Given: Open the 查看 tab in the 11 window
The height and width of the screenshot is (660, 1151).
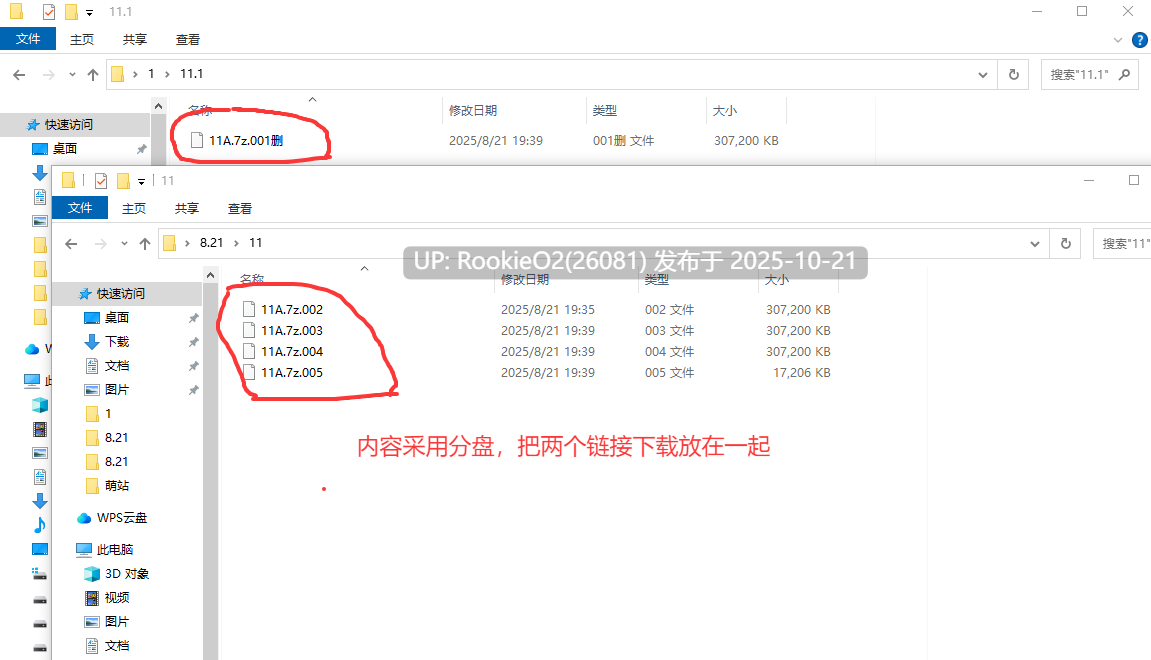Looking at the screenshot, I should (x=239, y=208).
